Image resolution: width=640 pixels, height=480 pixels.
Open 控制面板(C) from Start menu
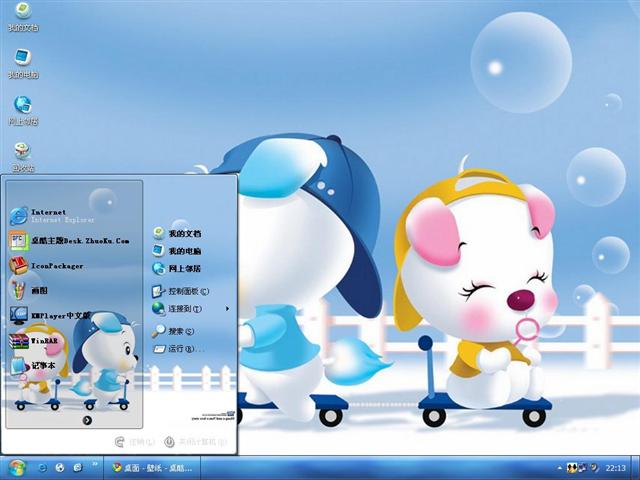tap(180, 291)
